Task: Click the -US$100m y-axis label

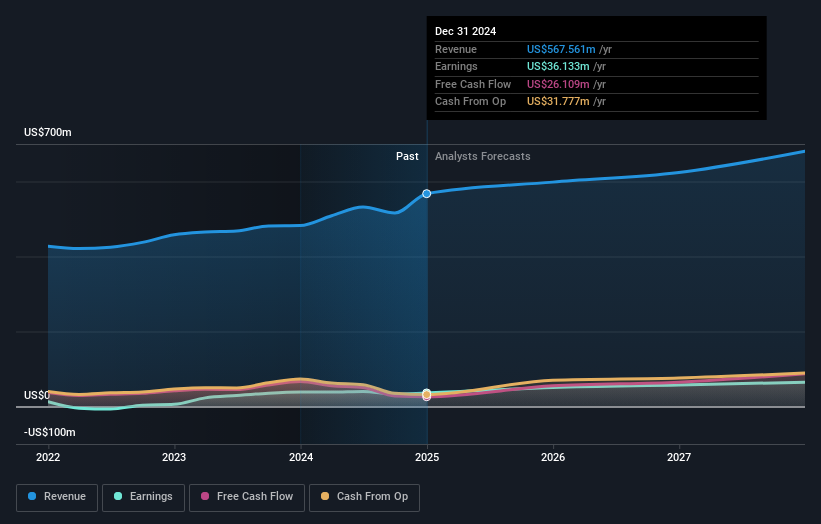Action: coord(50,432)
